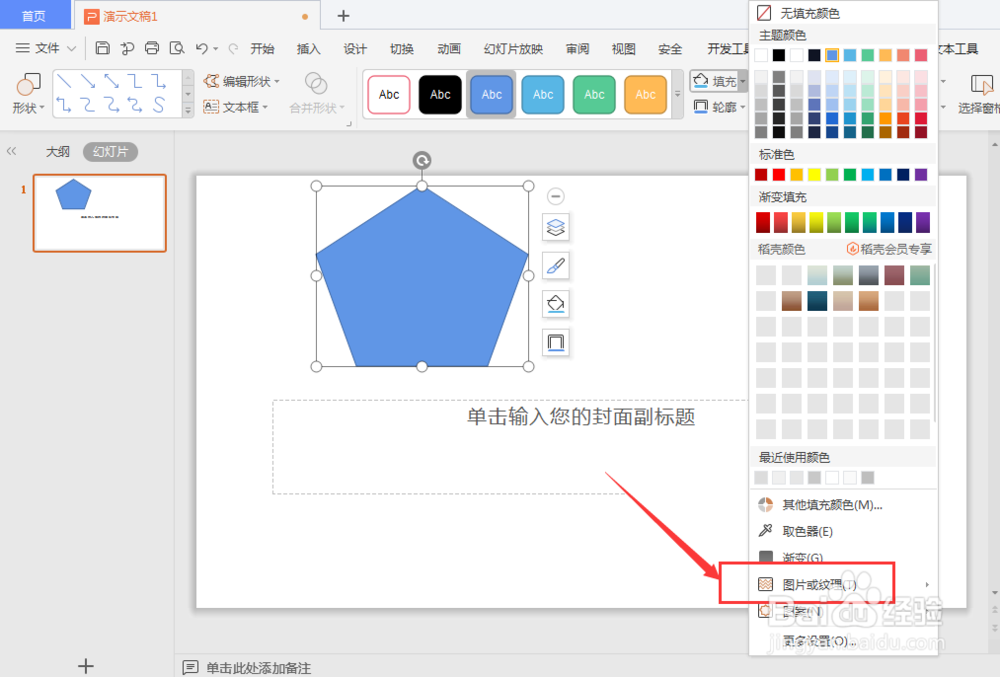Click the 合并形状 merge shapes icon
The width and height of the screenshot is (1000, 677).
coord(316,83)
